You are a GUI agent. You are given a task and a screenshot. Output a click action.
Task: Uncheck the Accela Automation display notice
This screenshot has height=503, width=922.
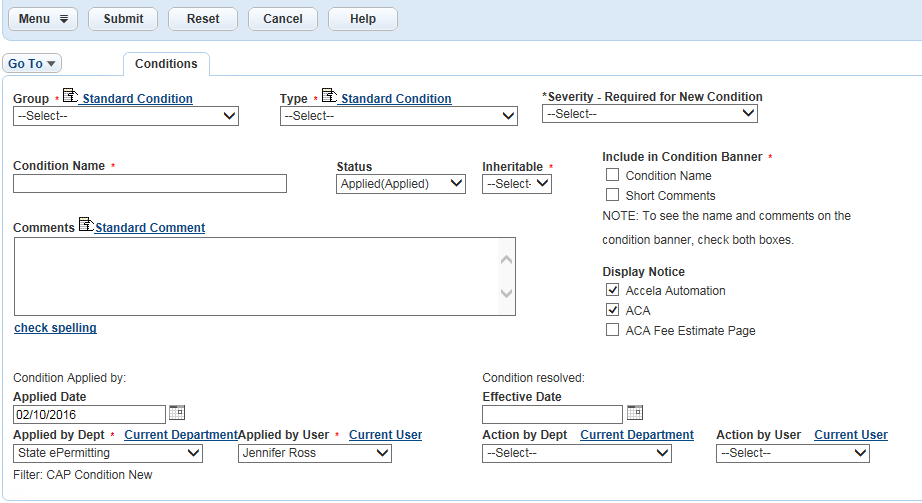point(612,290)
